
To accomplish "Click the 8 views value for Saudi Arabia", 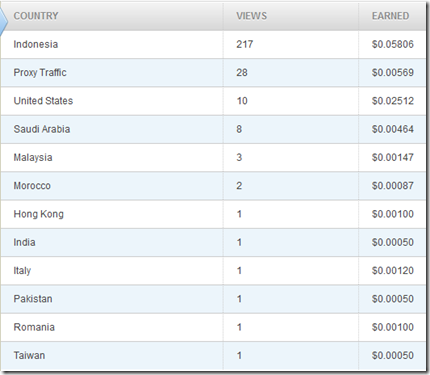I will 239,129.
